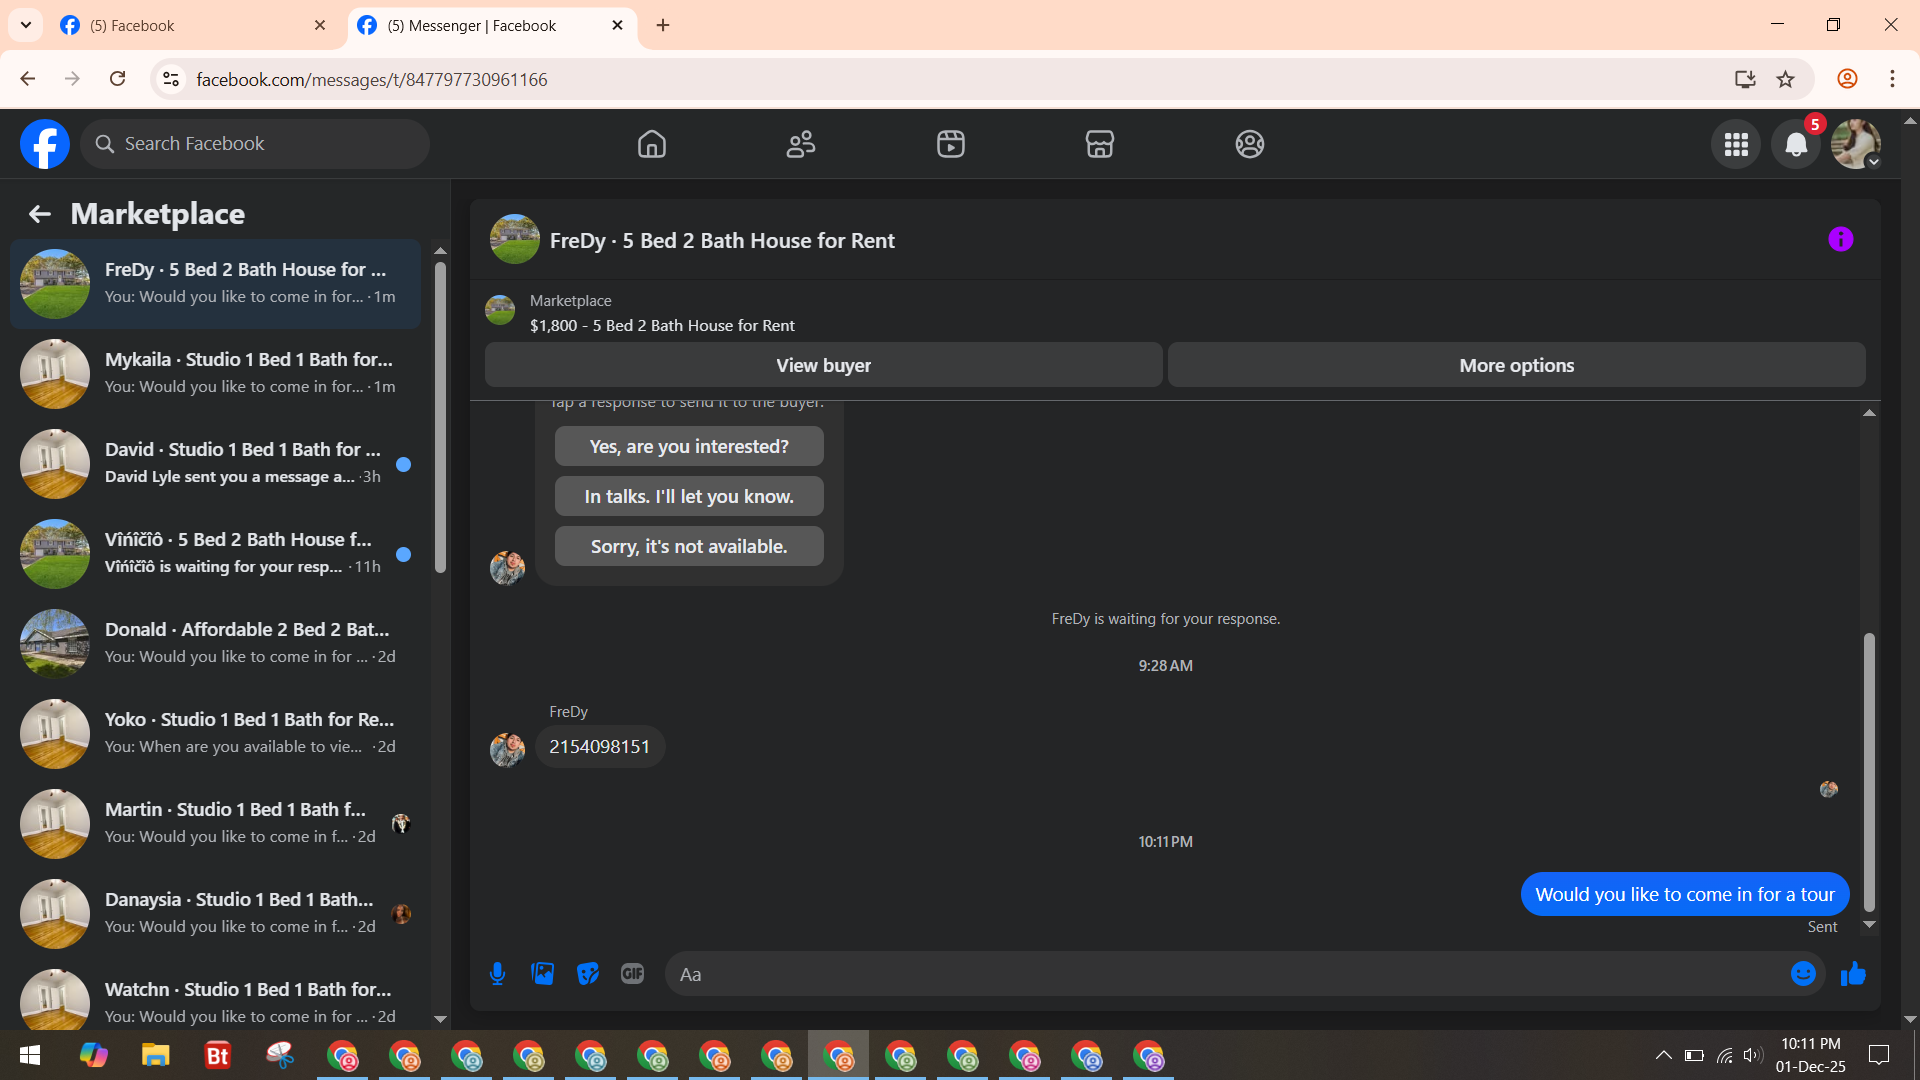The image size is (1920, 1080).
Task: Attach a photo using the image icon
Action: (x=542, y=974)
